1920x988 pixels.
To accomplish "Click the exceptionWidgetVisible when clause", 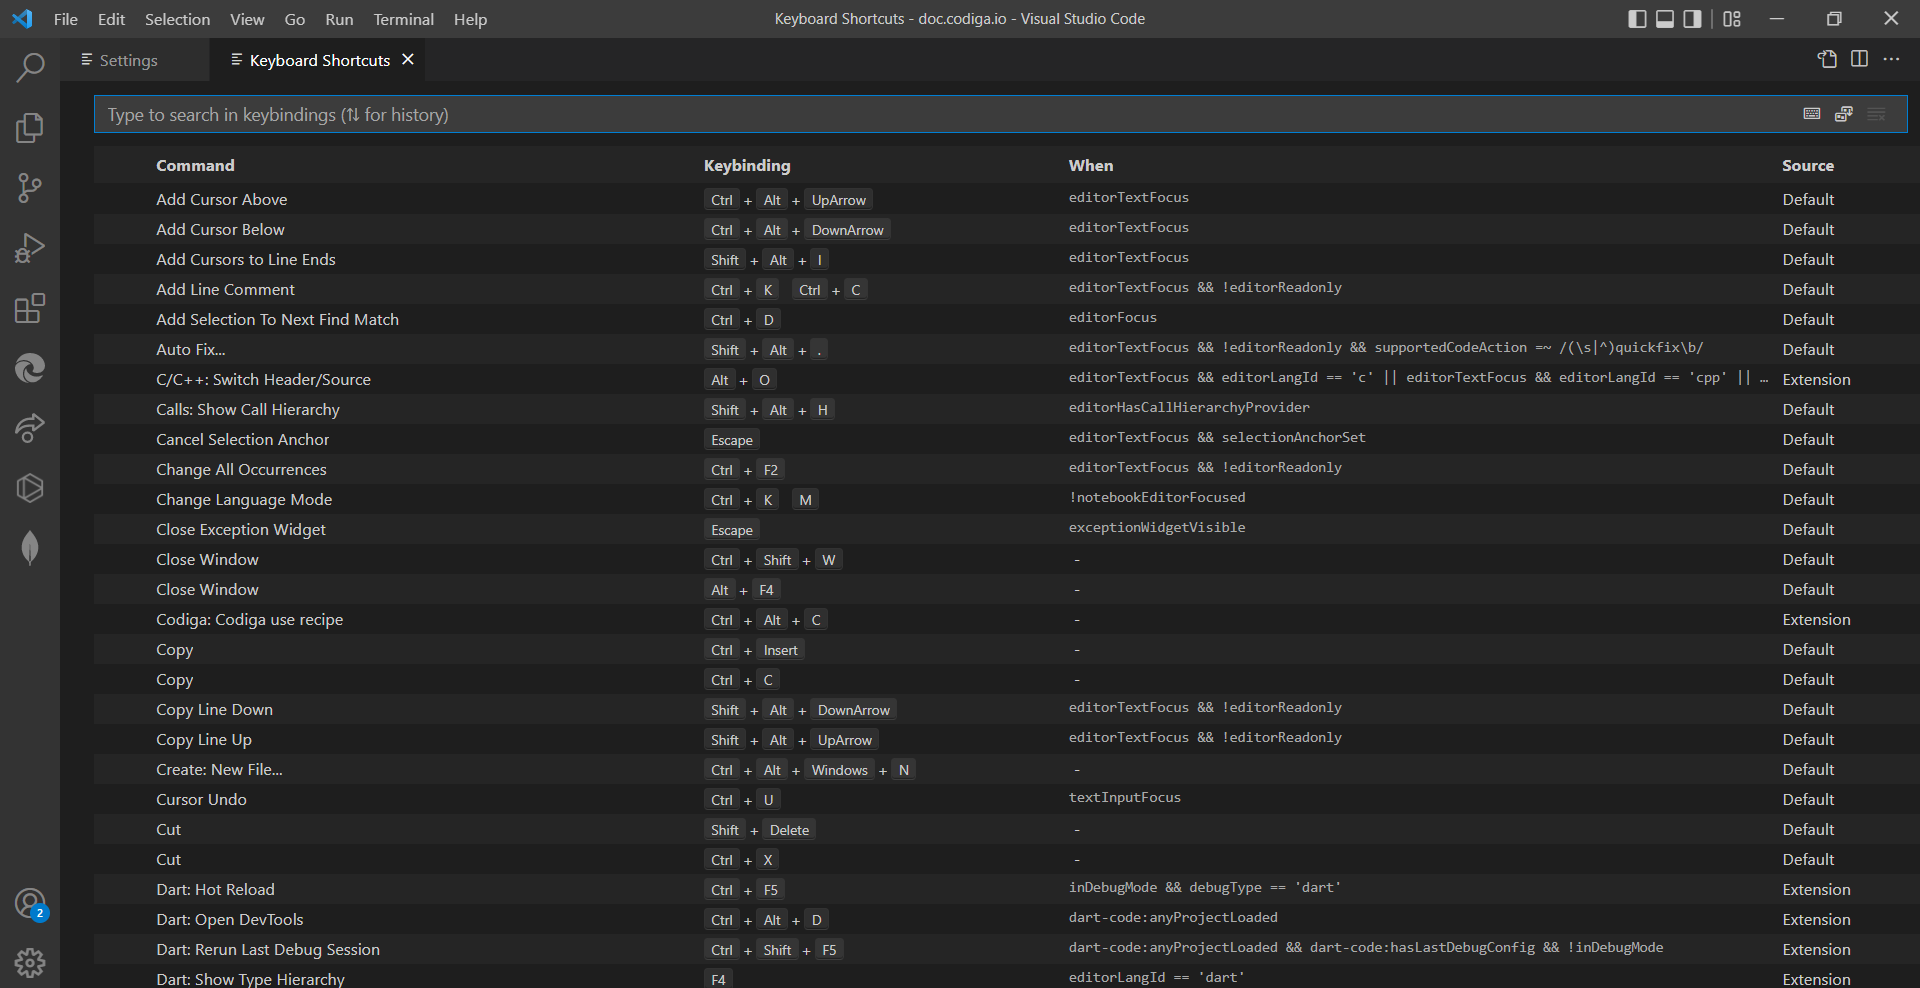I will [1157, 527].
